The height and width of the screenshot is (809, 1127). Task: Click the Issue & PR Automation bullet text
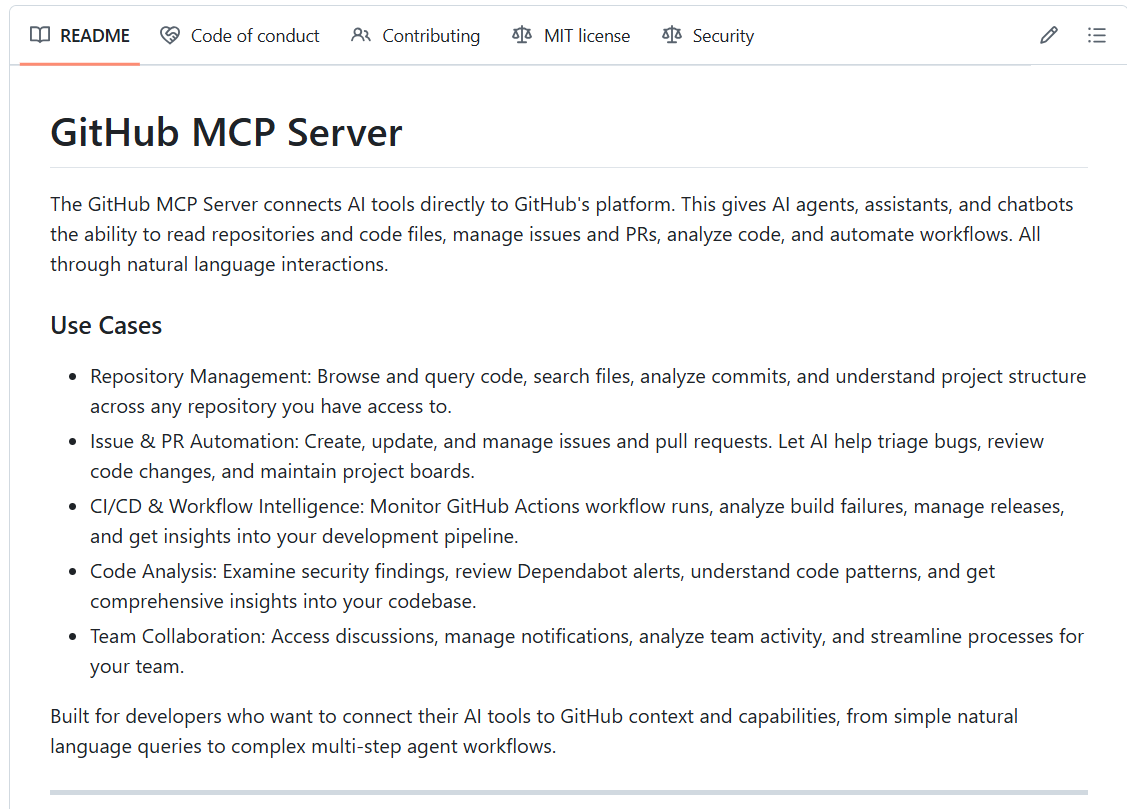567,456
